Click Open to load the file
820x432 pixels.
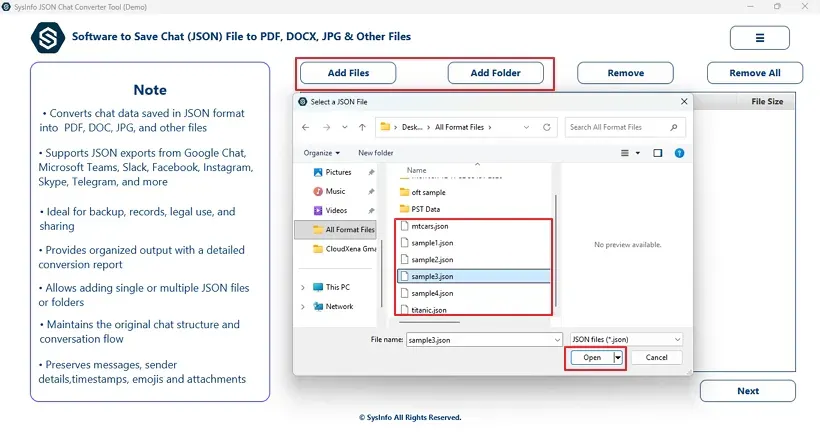tap(591, 358)
